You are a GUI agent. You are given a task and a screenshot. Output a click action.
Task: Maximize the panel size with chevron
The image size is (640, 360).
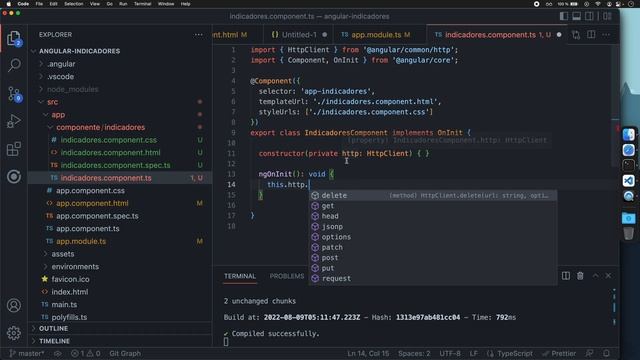(x=595, y=276)
